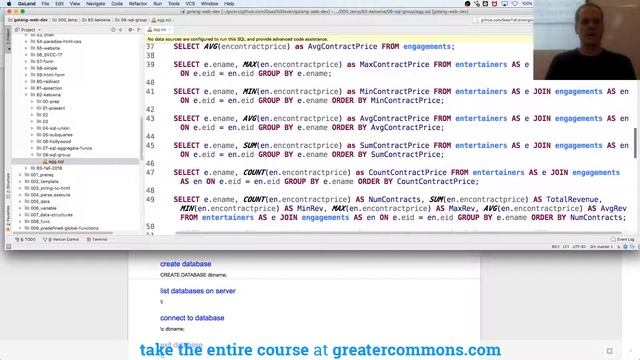Expand the 57-form folder
Screen dimensions: 640x360
(27, 61)
